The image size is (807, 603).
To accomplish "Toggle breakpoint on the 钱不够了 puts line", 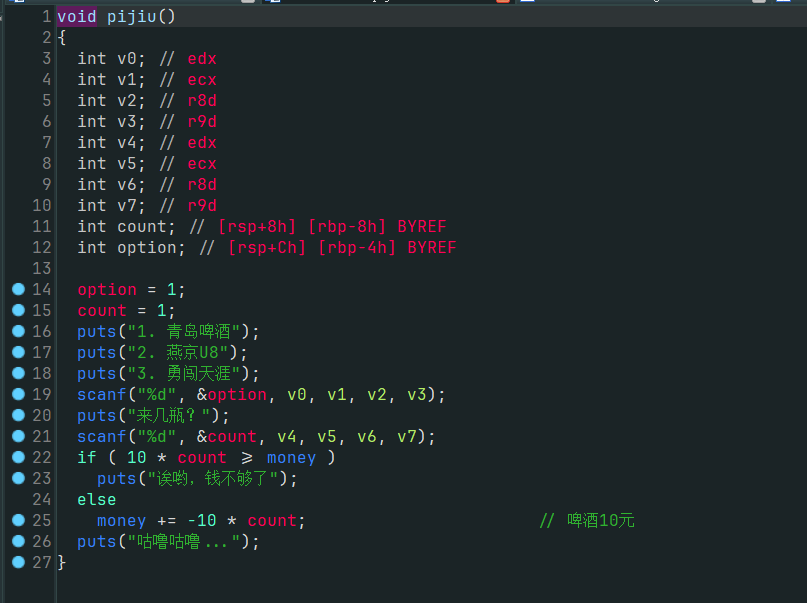I will coord(18,478).
